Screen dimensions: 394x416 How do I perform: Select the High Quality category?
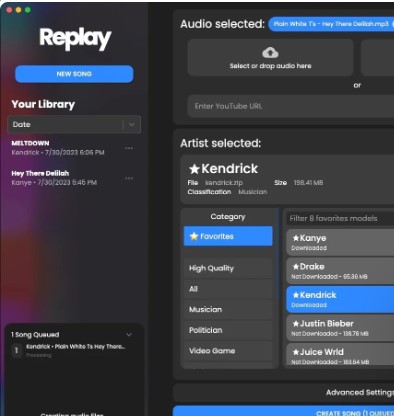[x=228, y=268]
